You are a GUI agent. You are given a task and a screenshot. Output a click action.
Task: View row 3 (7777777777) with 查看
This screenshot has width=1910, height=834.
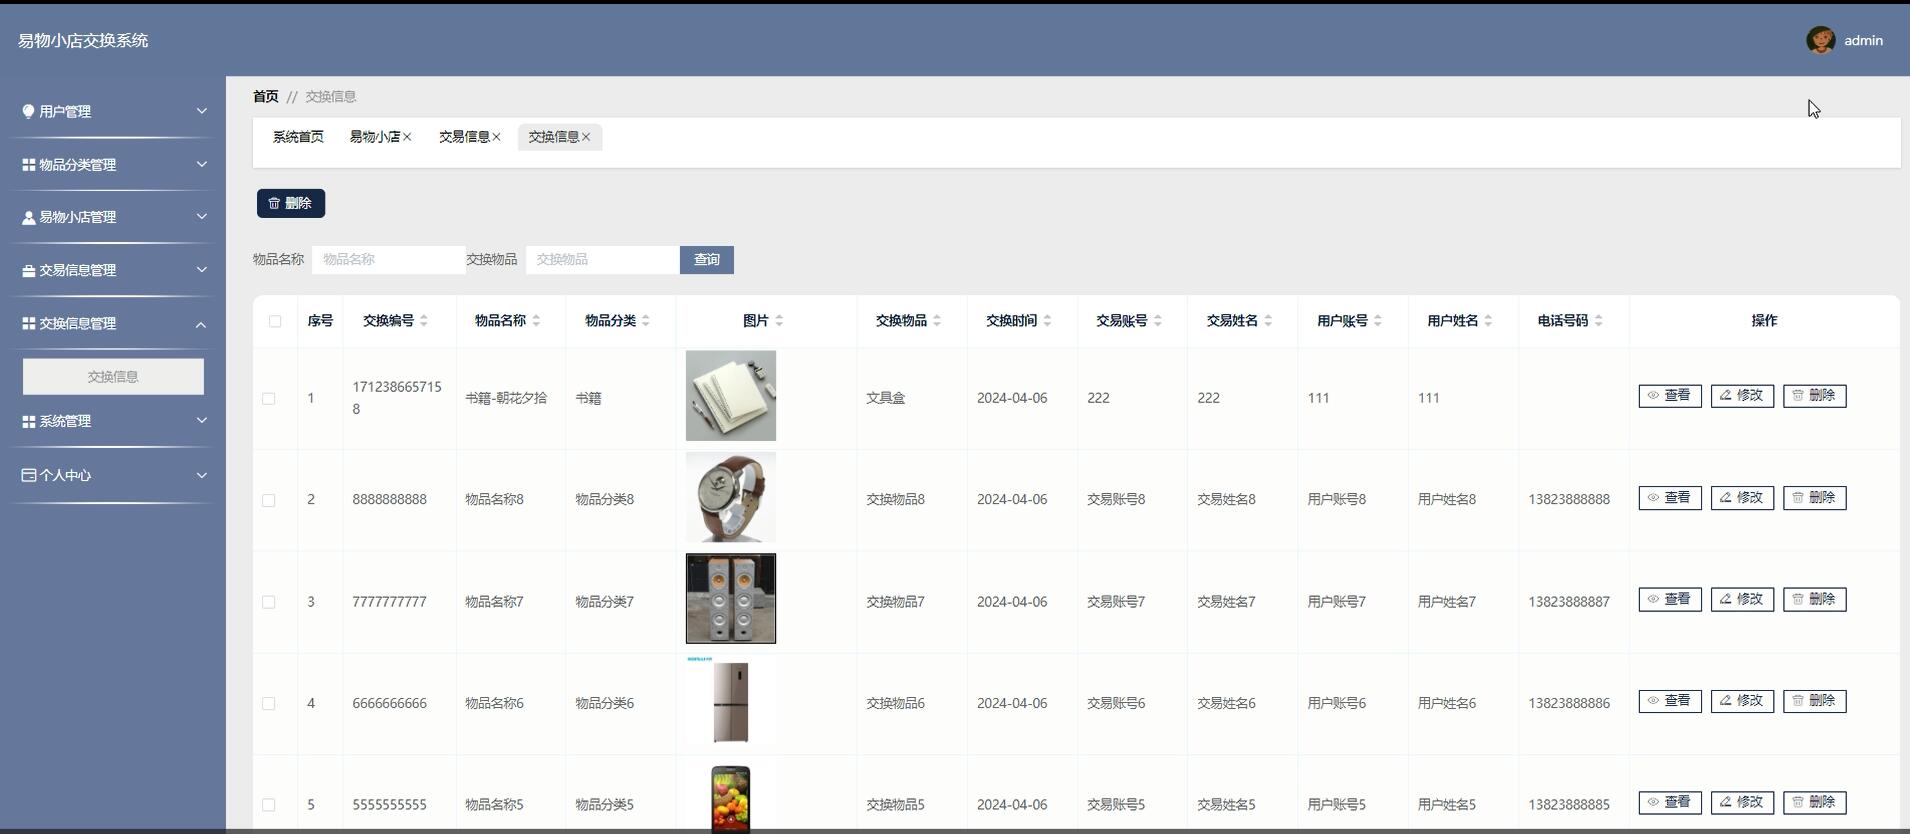click(x=1670, y=599)
